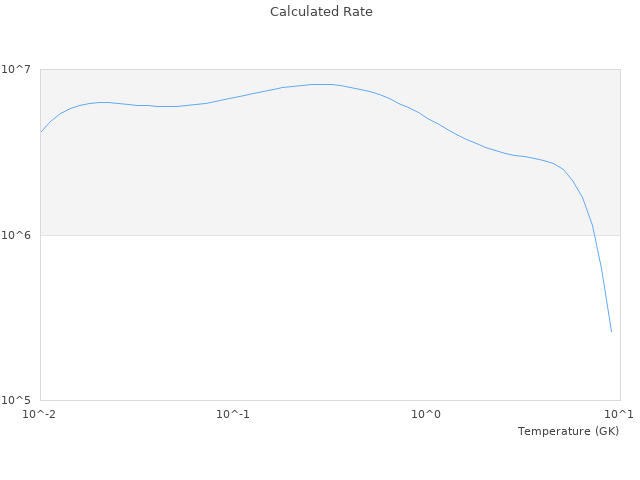This screenshot has height=480, width=640.
Task: Click the 10^-2 x-axis tick label
Action: tap(40, 414)
